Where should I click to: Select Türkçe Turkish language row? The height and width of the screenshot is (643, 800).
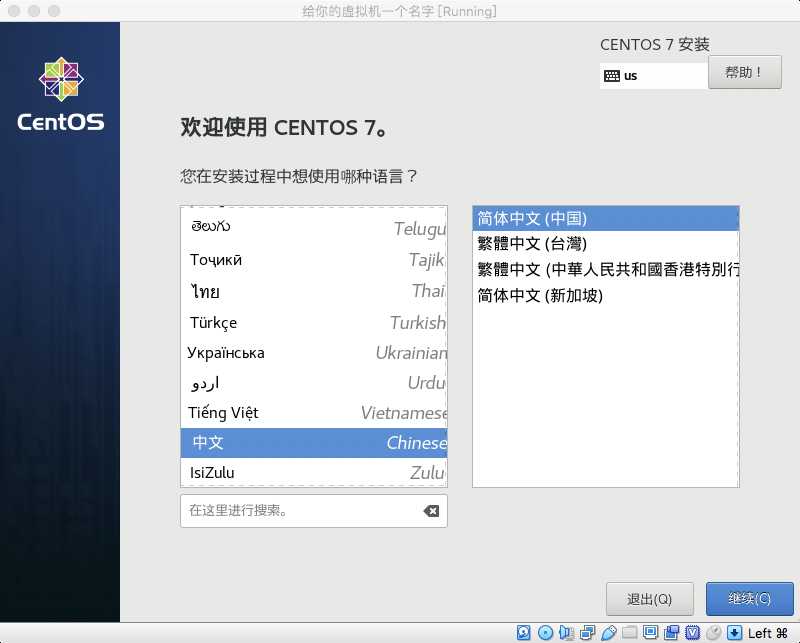(x=314, y=323)
